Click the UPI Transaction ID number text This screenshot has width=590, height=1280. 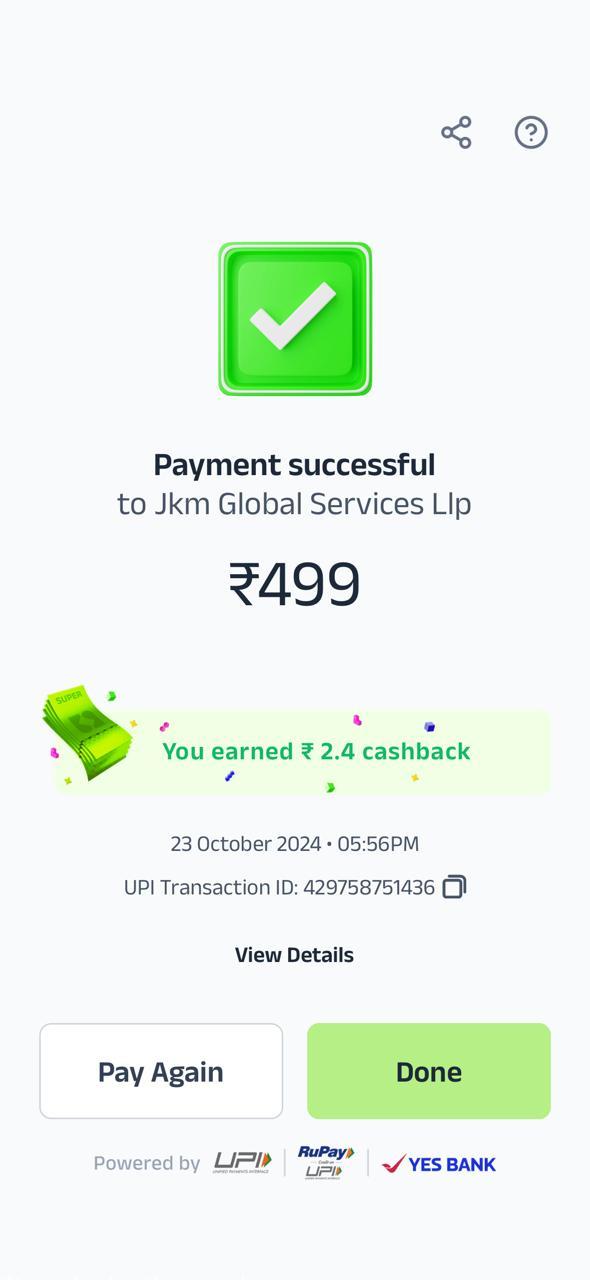point(369,888)
